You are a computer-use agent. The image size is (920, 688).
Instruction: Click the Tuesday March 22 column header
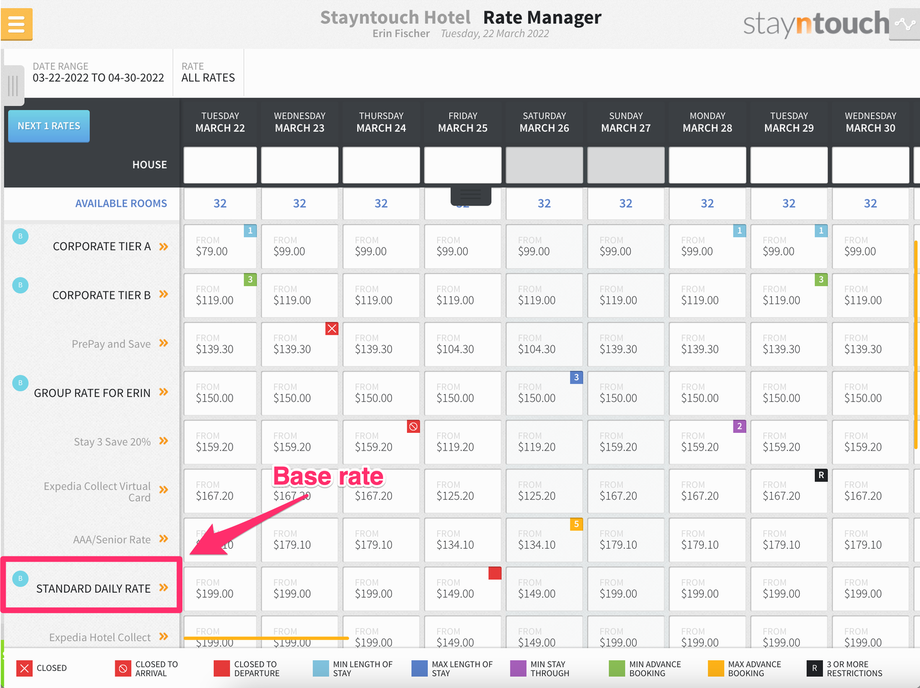coord(220,122)
